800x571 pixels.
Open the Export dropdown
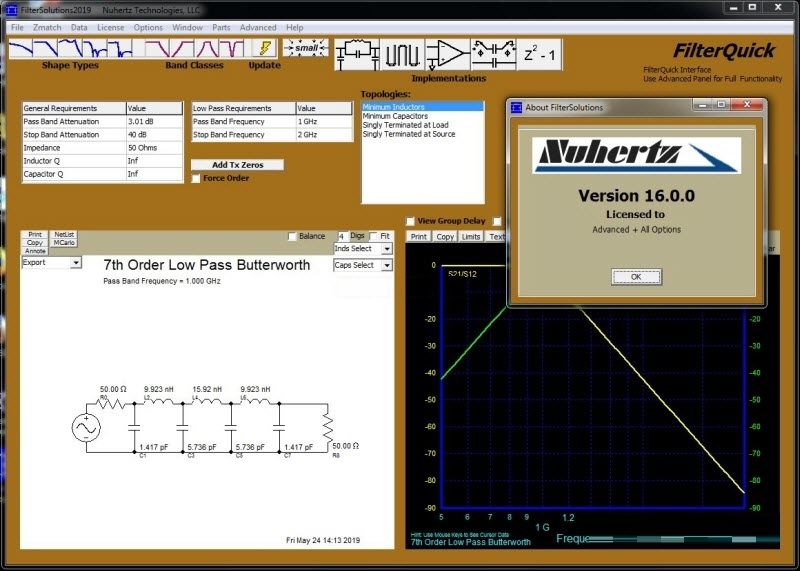pos(52,263)
